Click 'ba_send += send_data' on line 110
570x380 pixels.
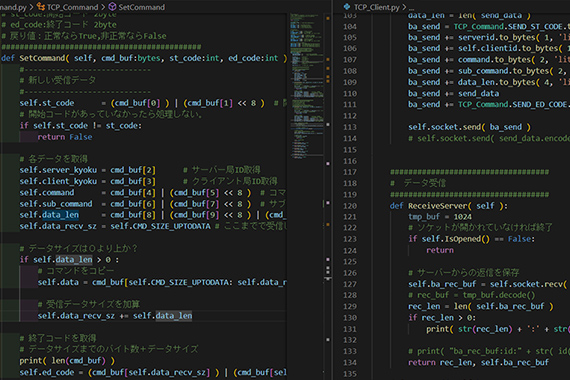(x=453, y=93)
